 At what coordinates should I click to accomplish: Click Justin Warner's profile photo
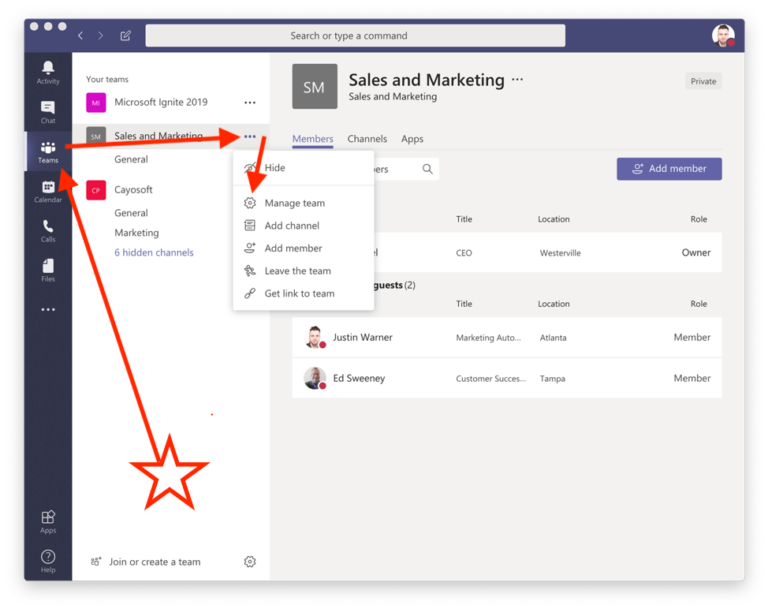tap(314, 337)
